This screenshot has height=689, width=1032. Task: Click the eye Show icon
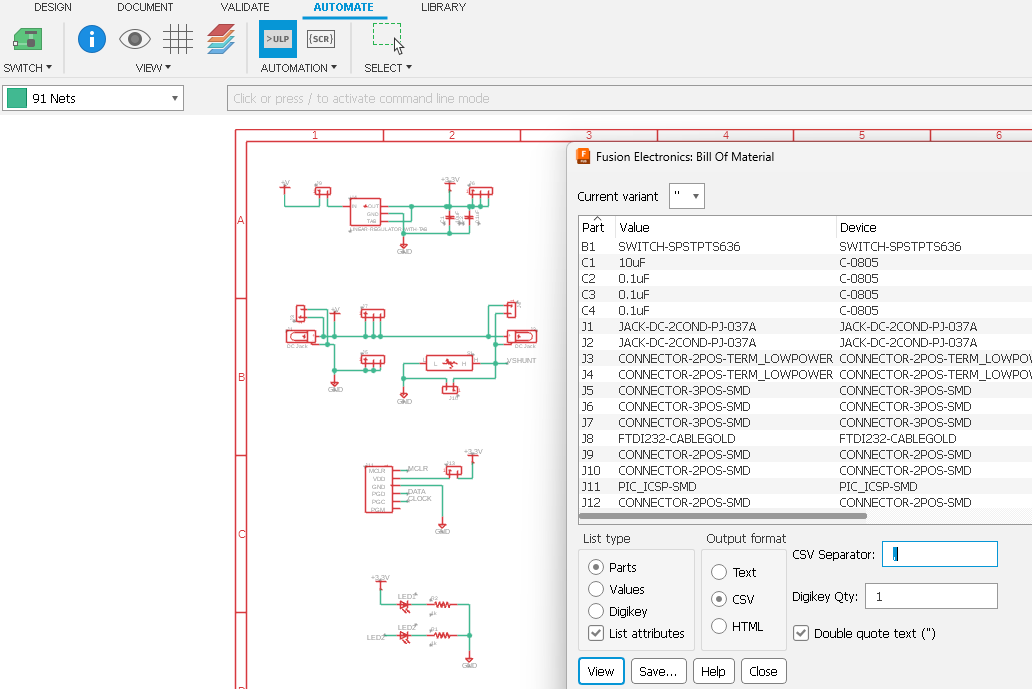pyautogui.click(x=135, y=39)
